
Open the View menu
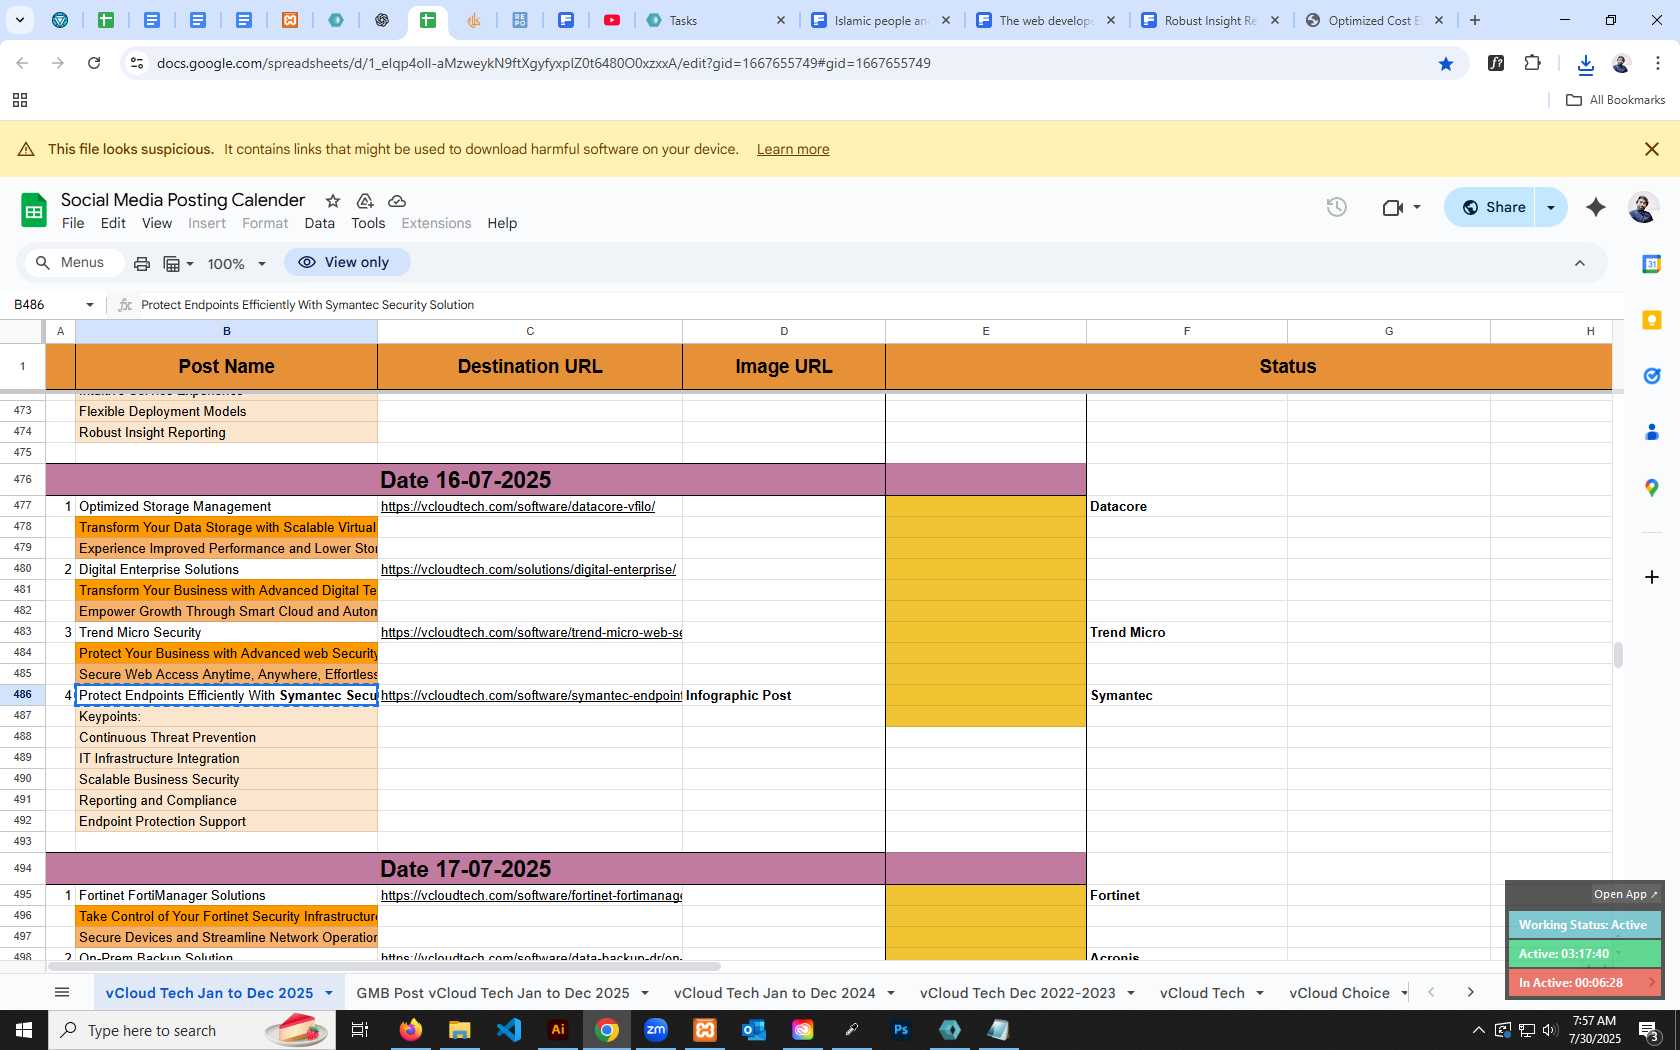coord(157,223)
